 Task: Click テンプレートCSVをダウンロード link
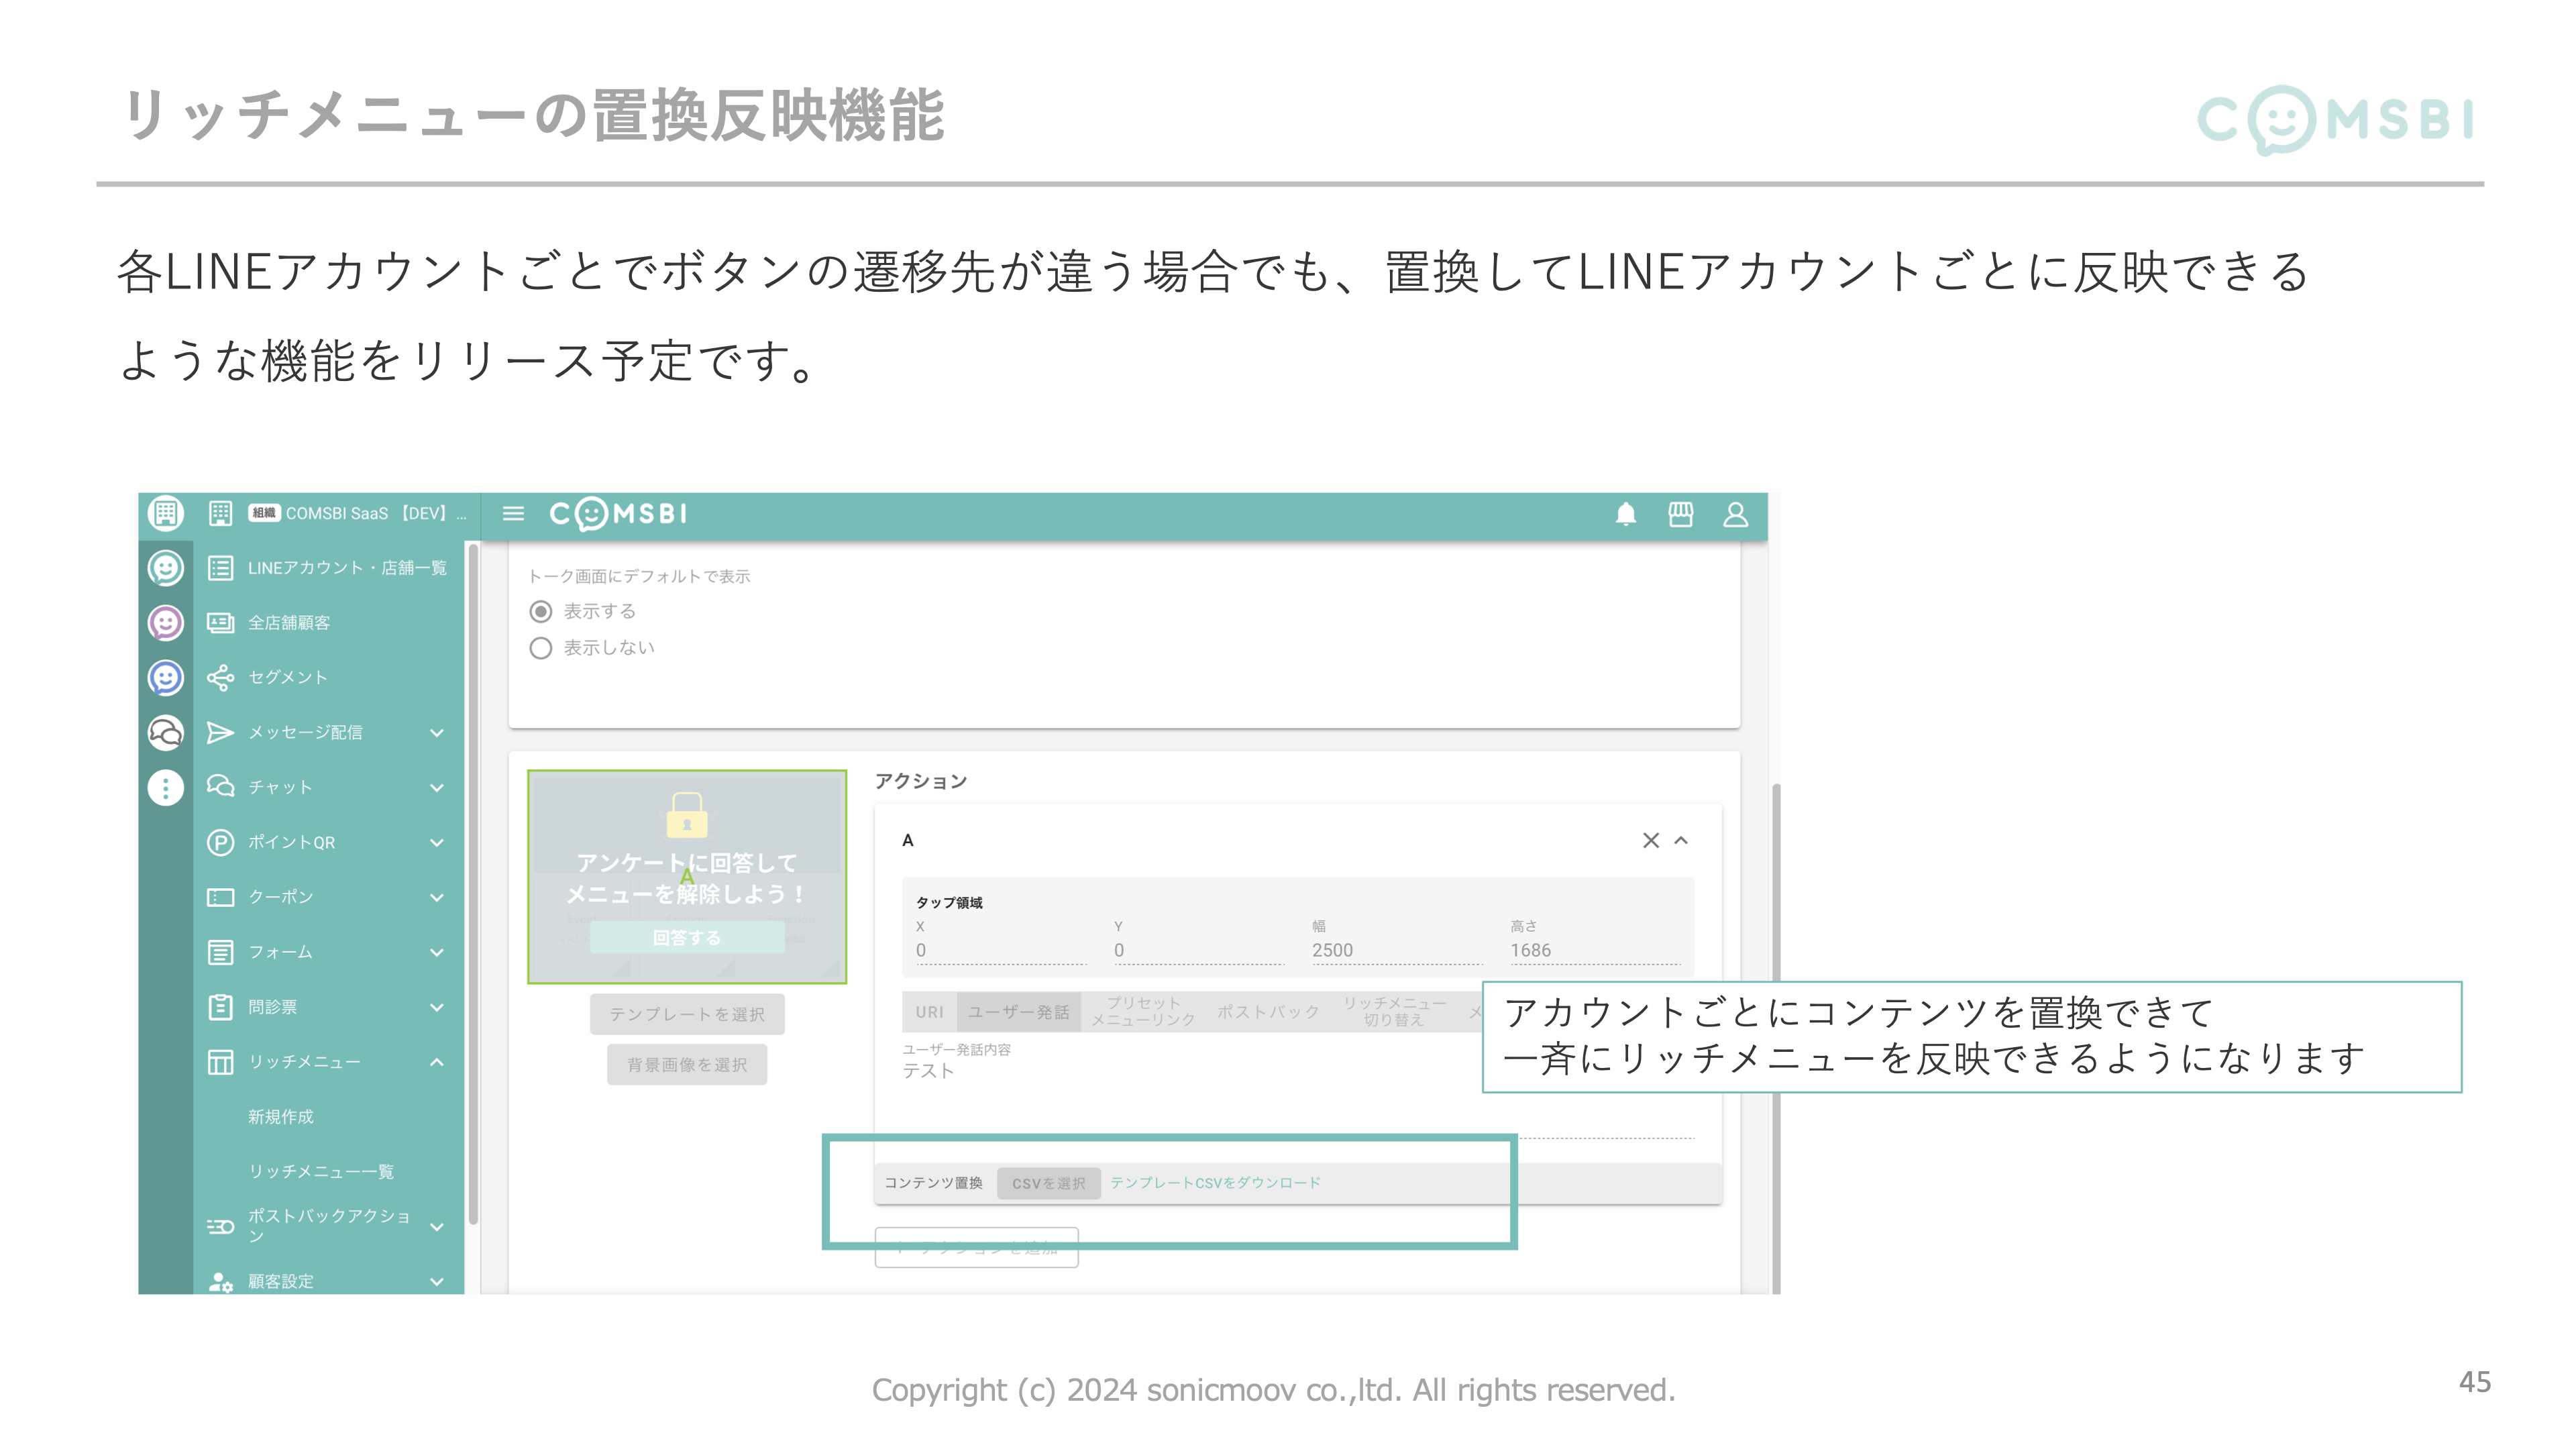coord(1215,1183)
